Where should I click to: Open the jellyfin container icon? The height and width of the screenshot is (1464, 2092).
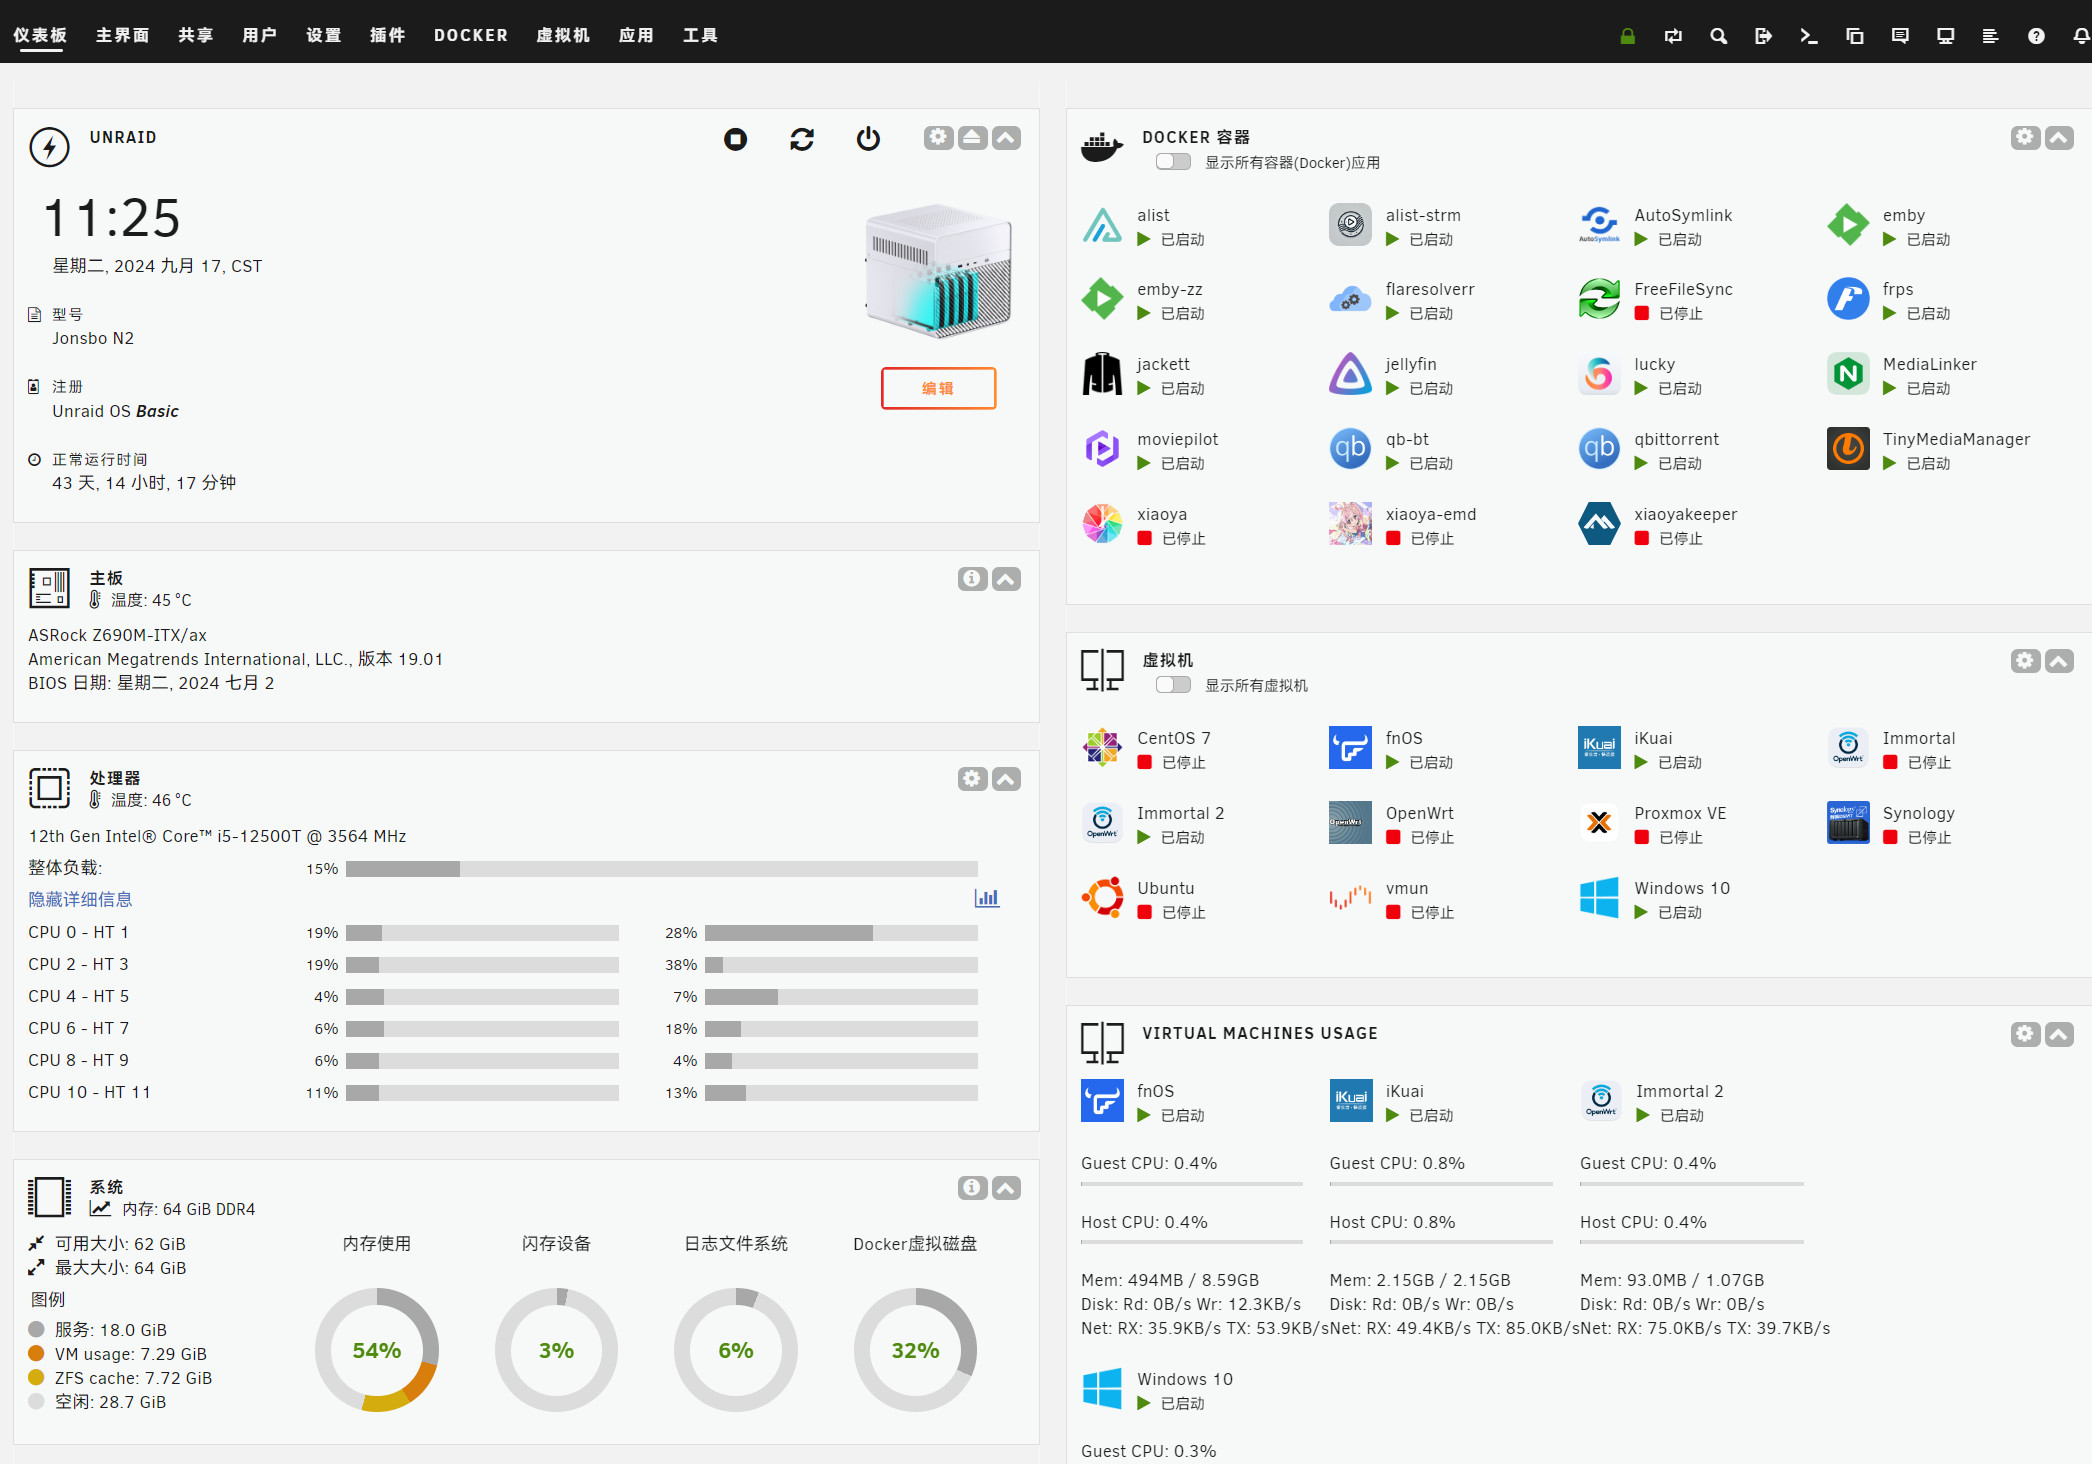pos(1350,374)
